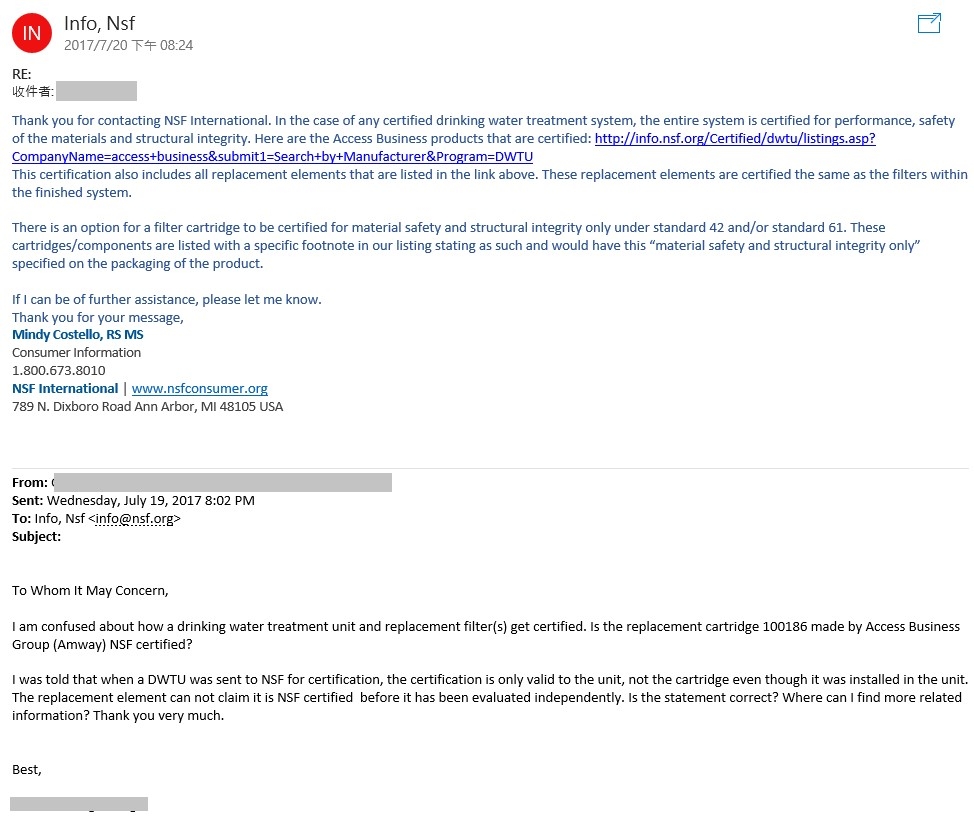This screenshot has height=825, width=974.
Task: Click the 2017/7/20 message timestamp
Action: (129, 45)
